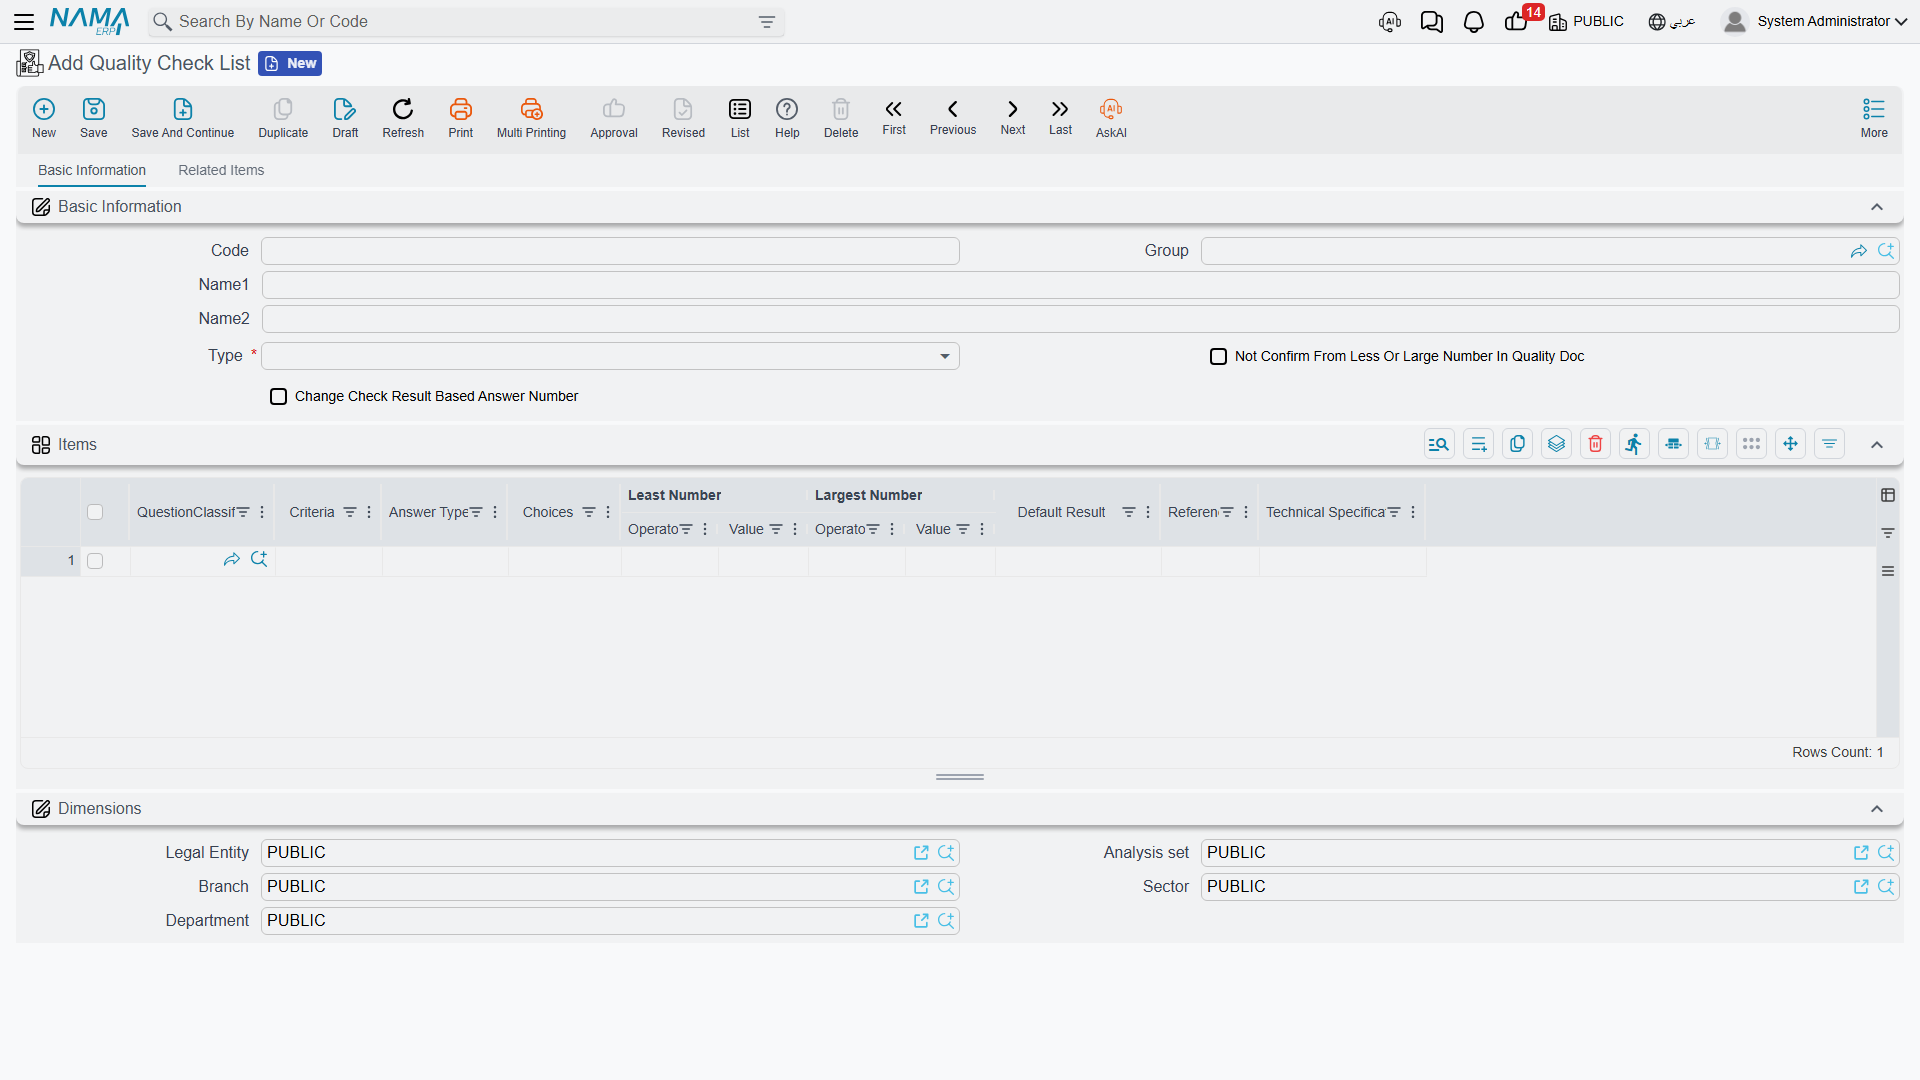Open approvals icon with 14 badge
This screenshot has height=1080, width=1920.
tap(1518, 21)
